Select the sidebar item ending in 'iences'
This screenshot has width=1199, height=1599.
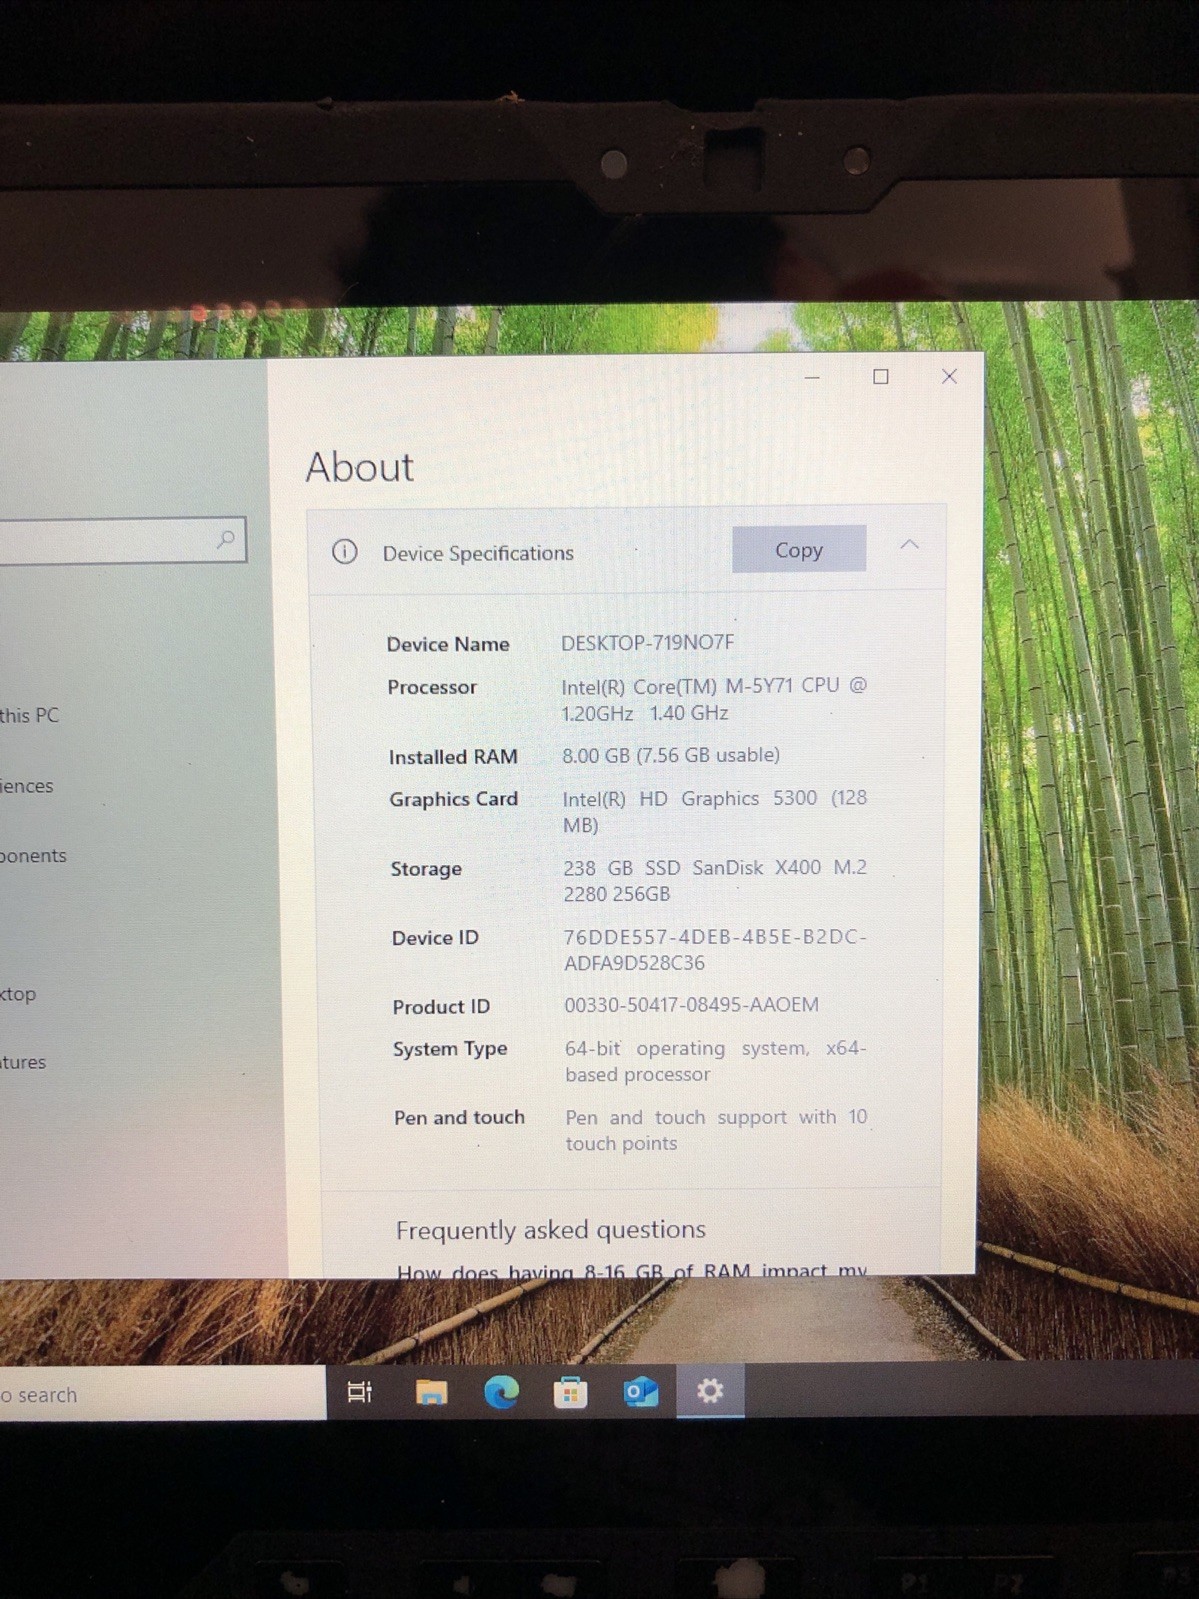pos(27,786)
